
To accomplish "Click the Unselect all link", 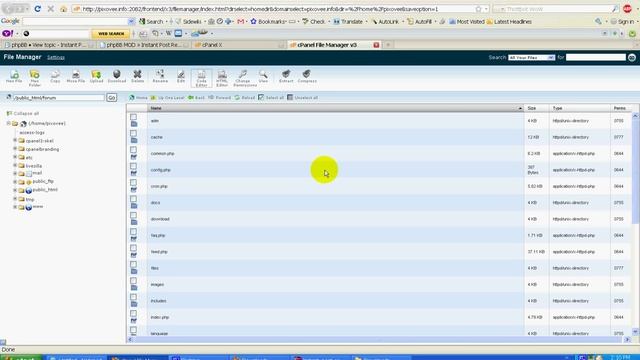I will (302, 98).
